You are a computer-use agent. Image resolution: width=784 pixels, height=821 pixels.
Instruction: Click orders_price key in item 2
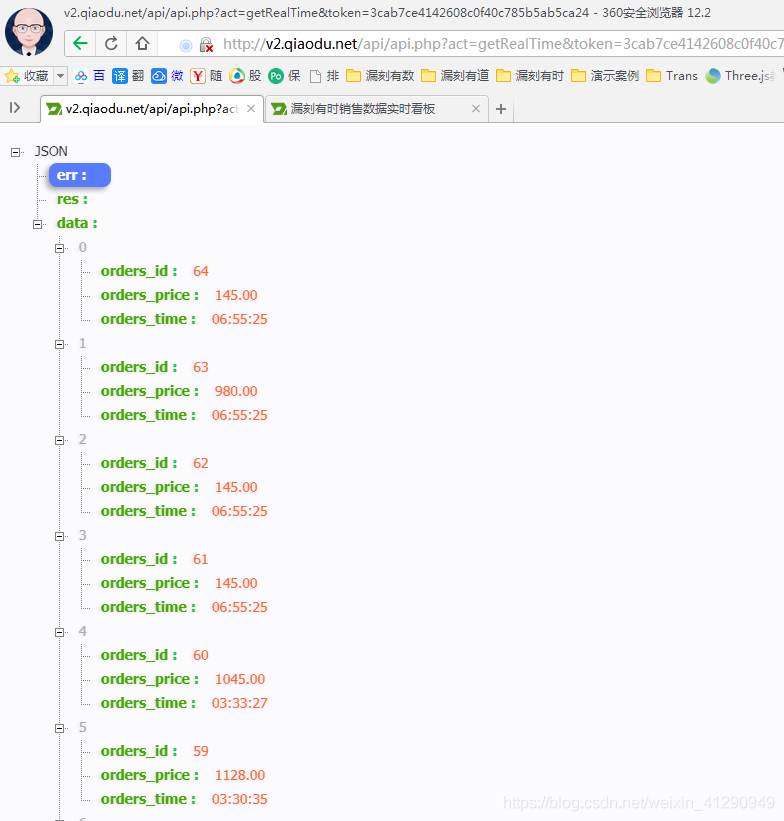pyautogui.click(x=150, y=487)
